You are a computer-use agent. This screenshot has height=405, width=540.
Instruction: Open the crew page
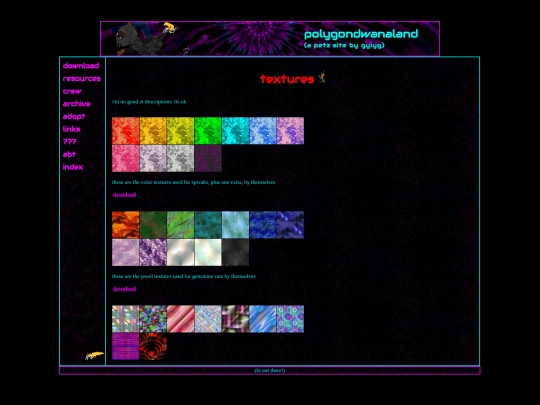pos(72,91)
